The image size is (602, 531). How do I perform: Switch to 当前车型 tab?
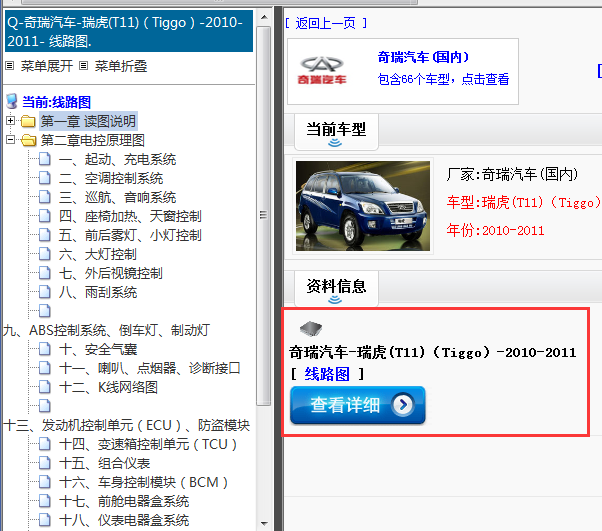click(336, 132)
